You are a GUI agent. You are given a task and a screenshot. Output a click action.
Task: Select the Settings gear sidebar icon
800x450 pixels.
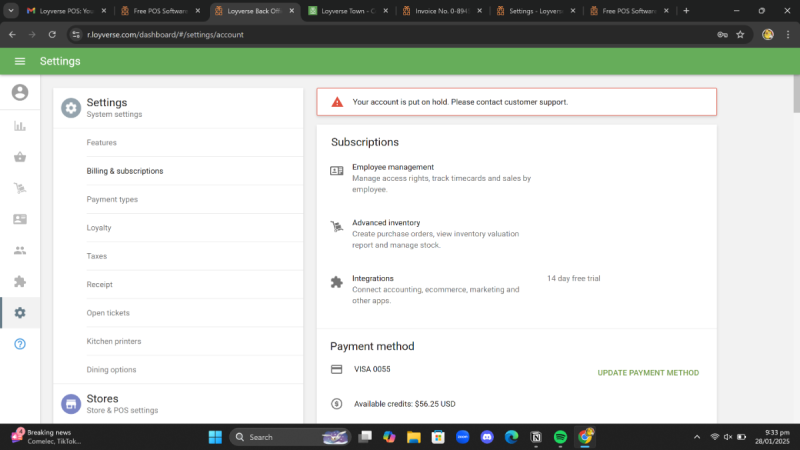coord(20,313)
